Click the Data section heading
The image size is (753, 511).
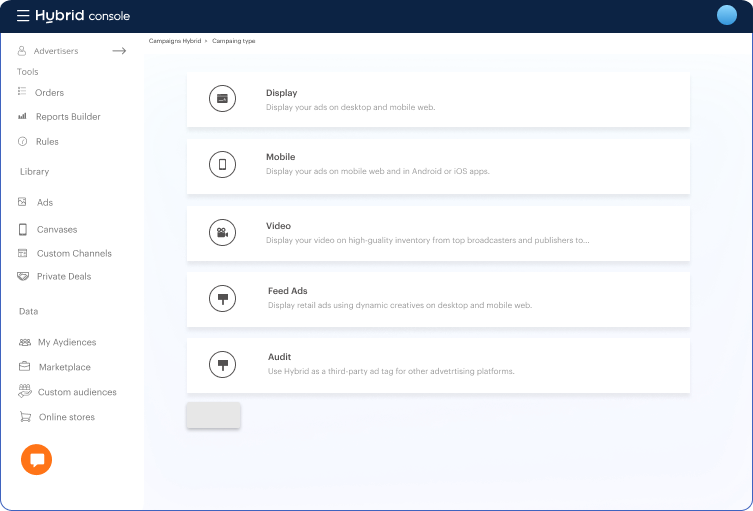(x=28, y=311)
